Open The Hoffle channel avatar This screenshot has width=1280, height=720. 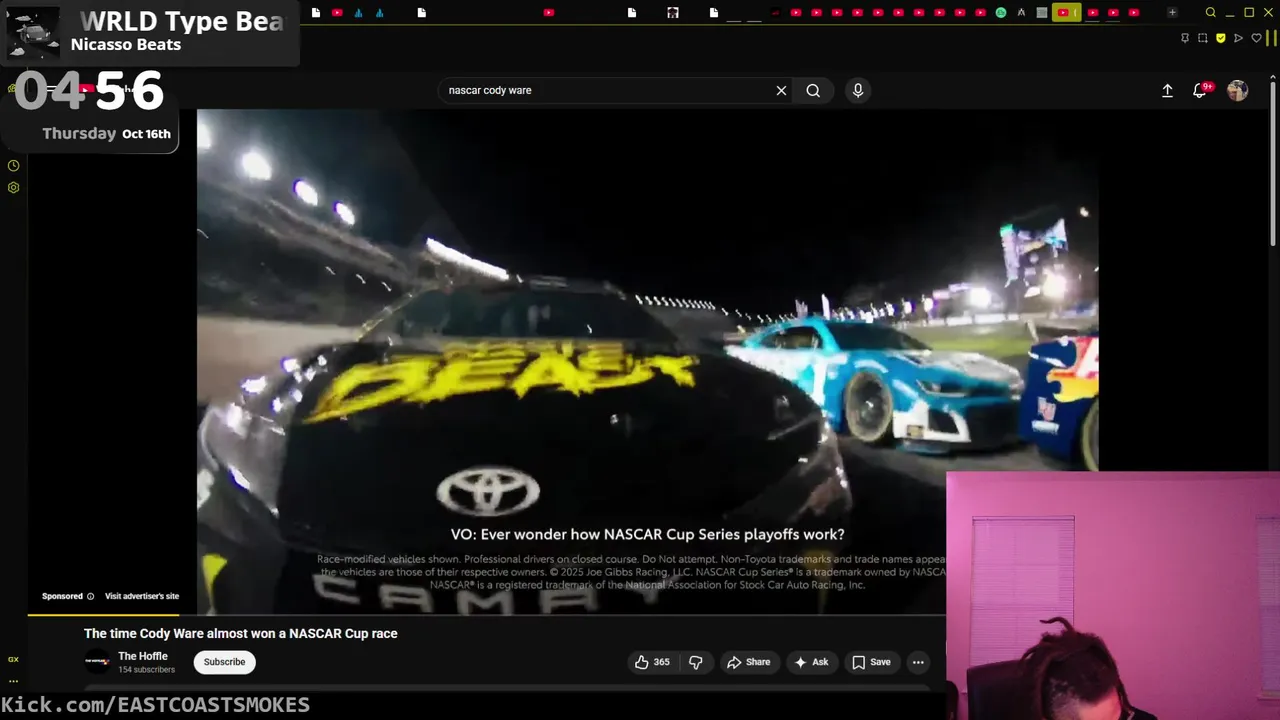click(97, 662)
